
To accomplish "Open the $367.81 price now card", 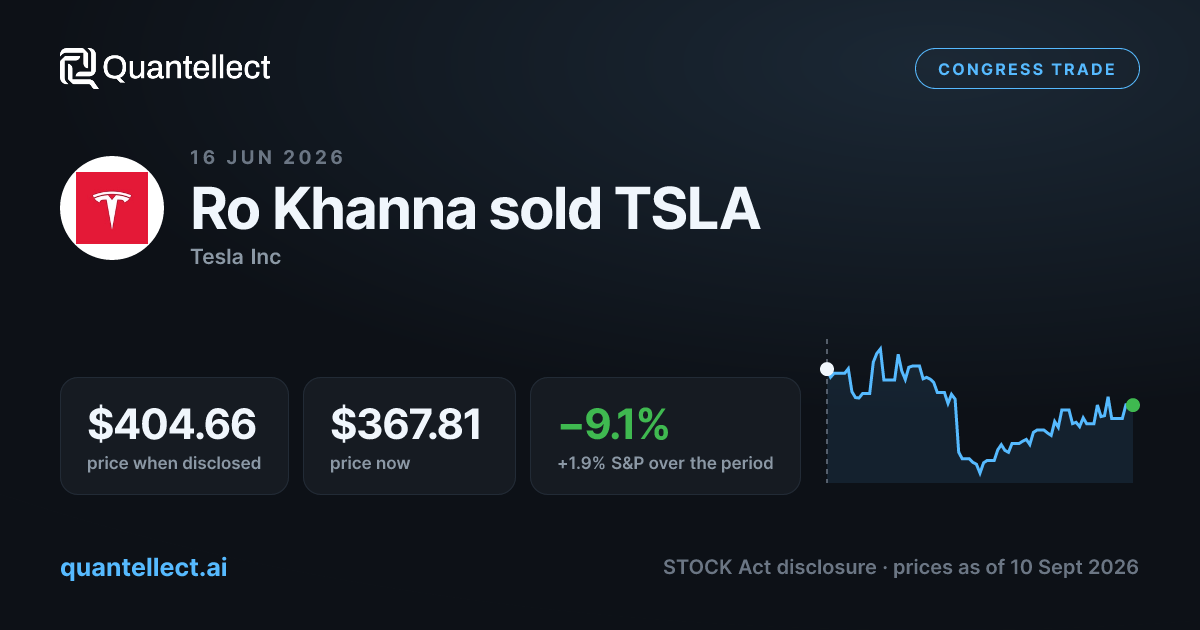I will [409, 436].
